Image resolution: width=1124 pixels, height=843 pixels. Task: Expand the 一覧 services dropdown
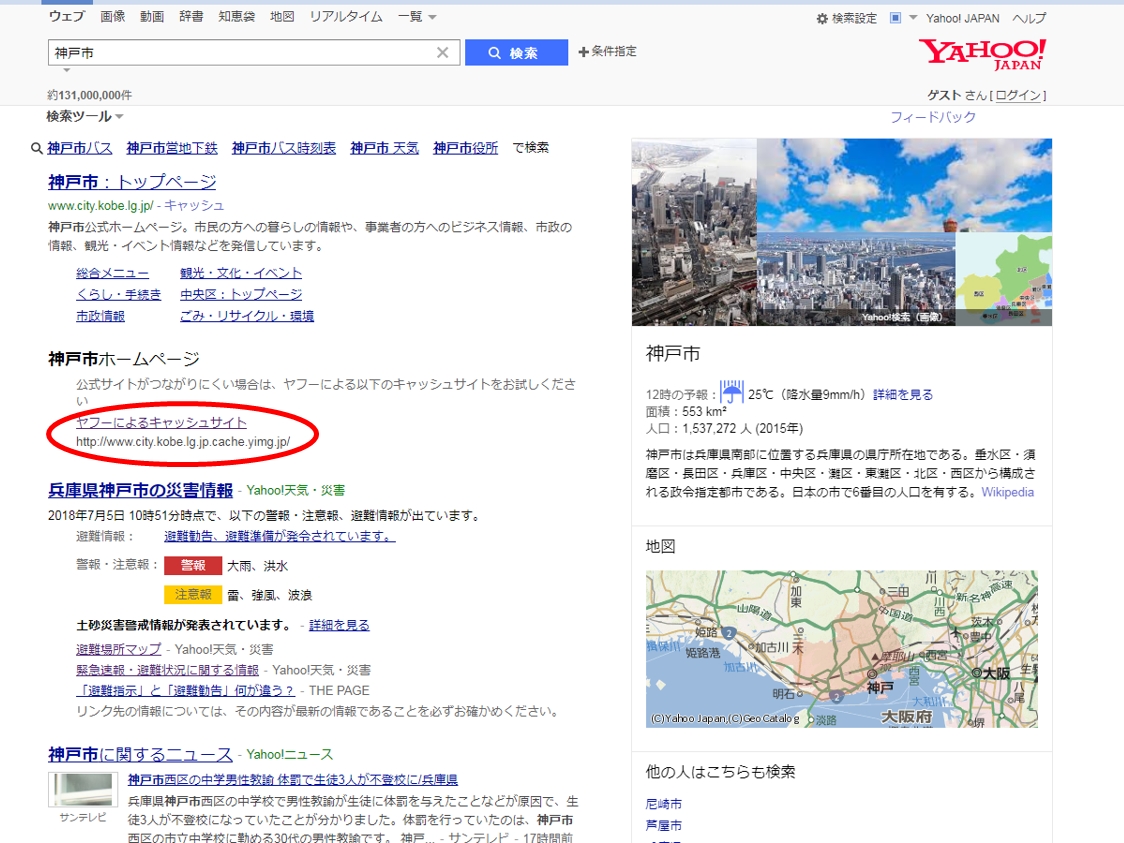417,16
